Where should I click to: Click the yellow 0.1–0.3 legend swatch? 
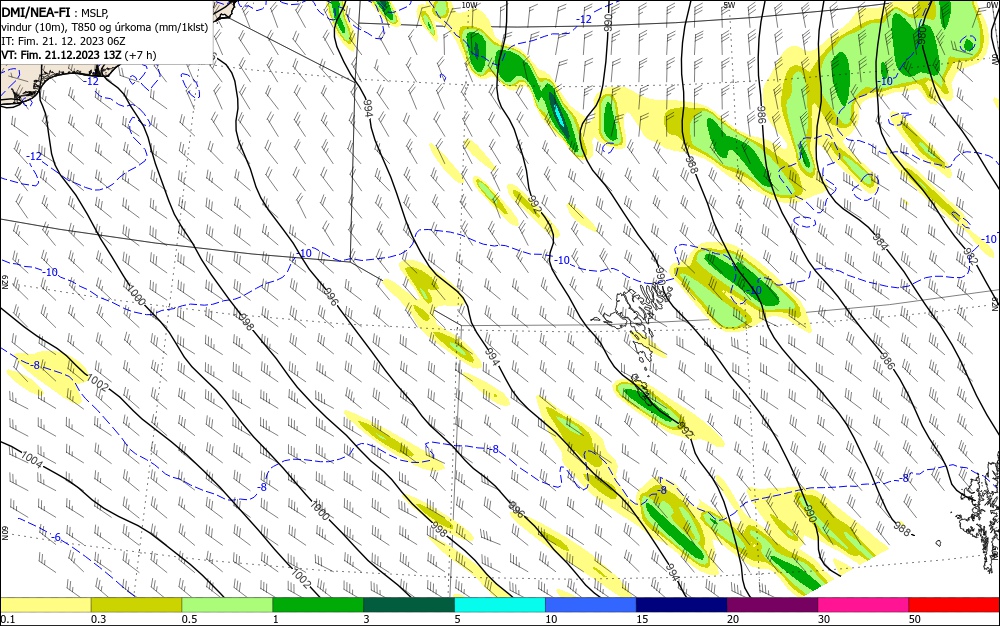46,605
